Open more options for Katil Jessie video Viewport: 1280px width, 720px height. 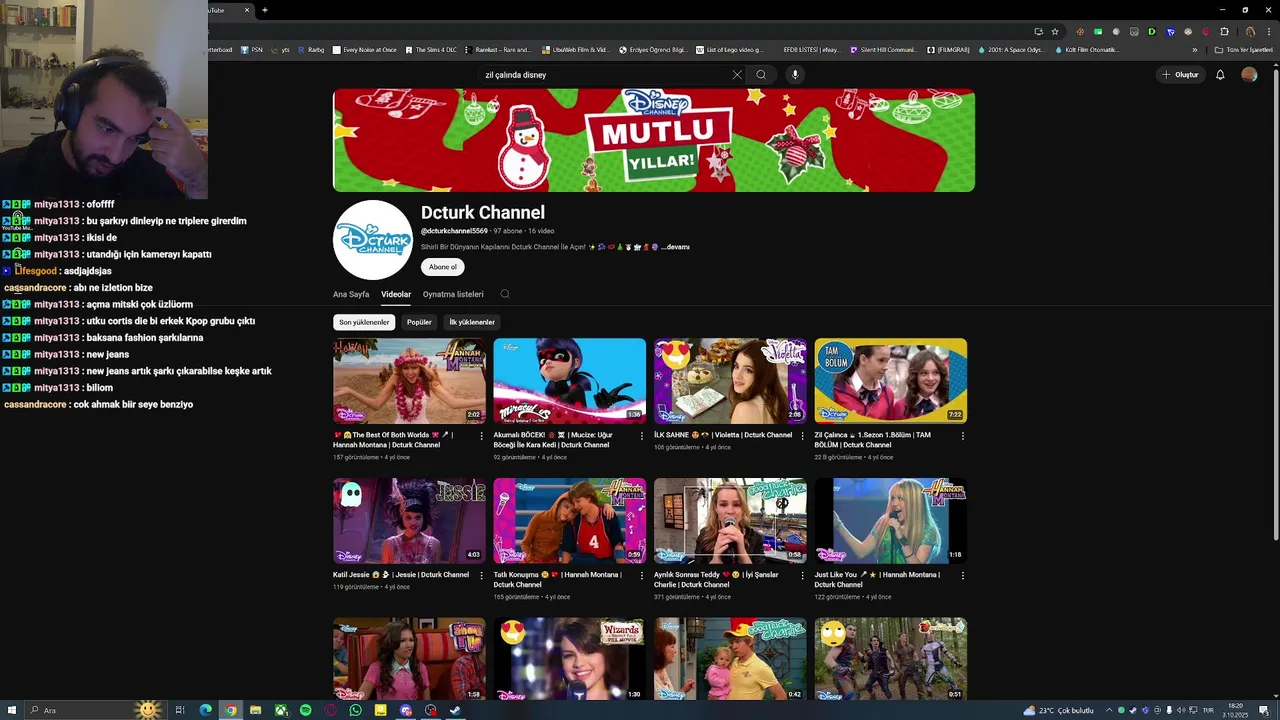481,576
